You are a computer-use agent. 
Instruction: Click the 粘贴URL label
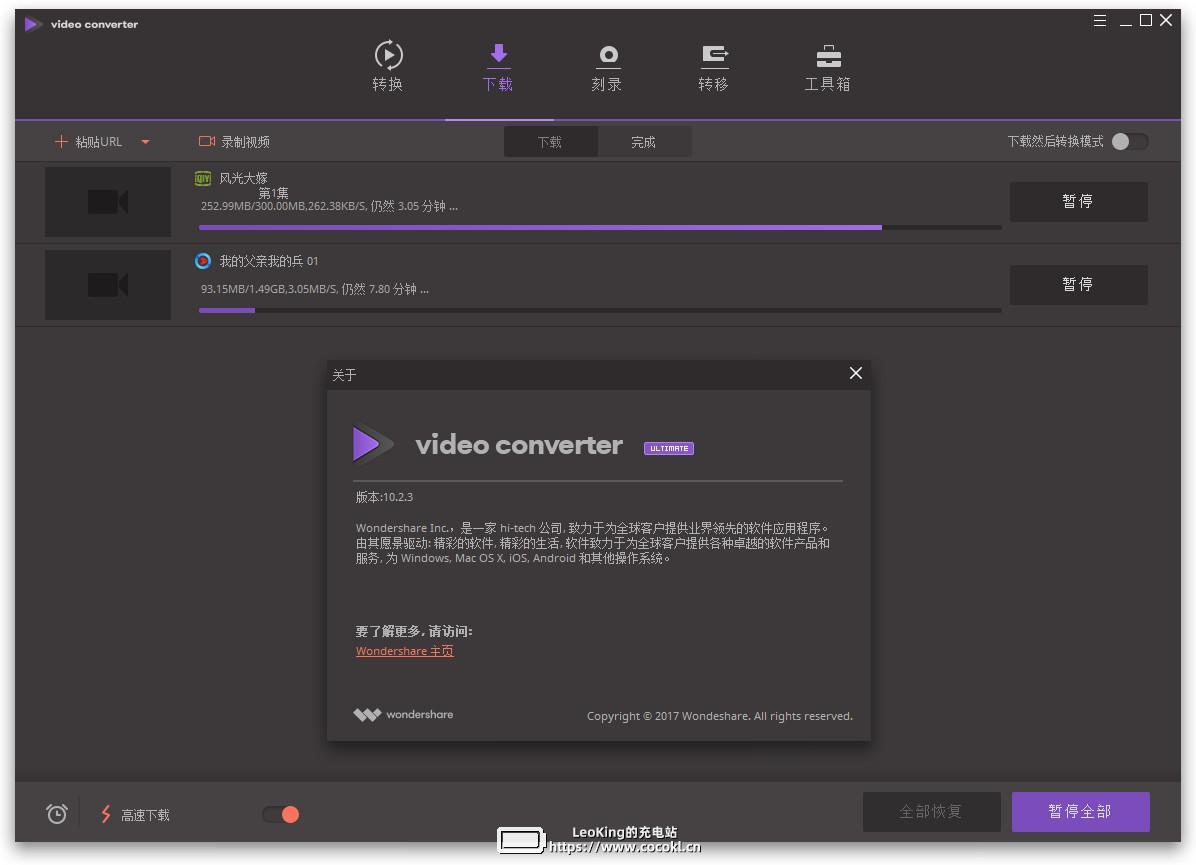[x=98, y=142]
